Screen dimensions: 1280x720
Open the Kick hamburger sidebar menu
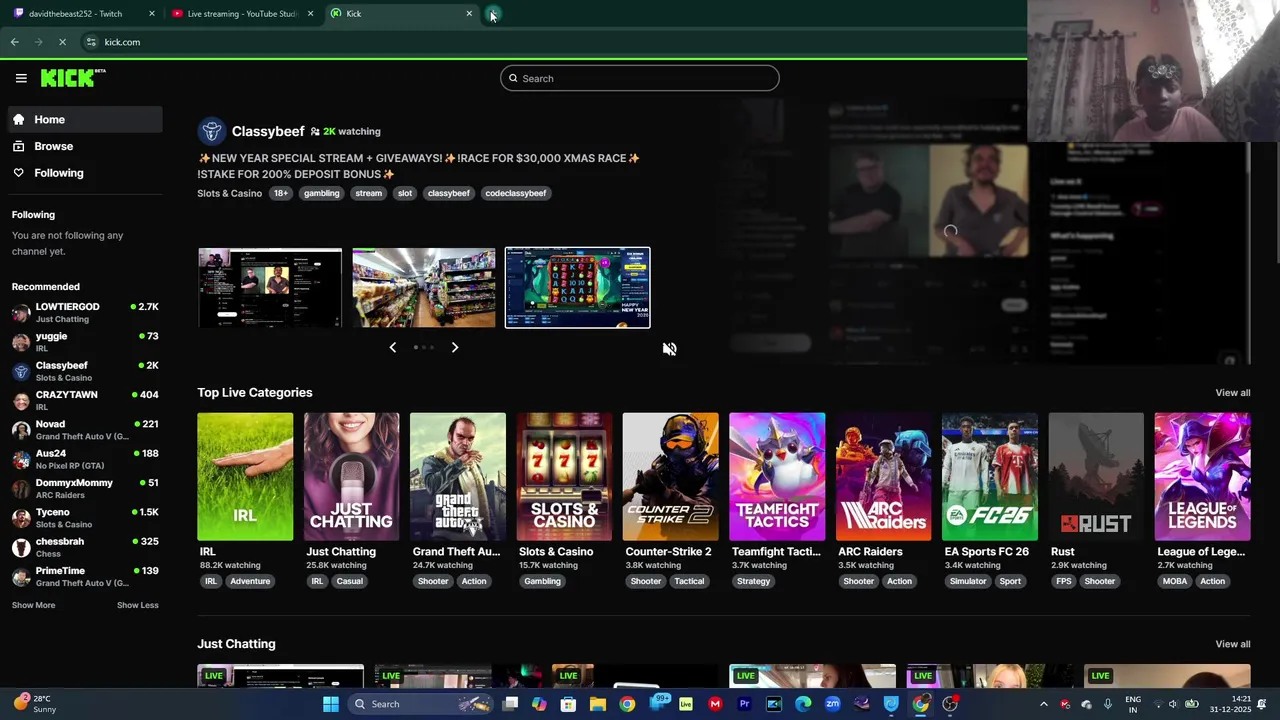point(21,78)
